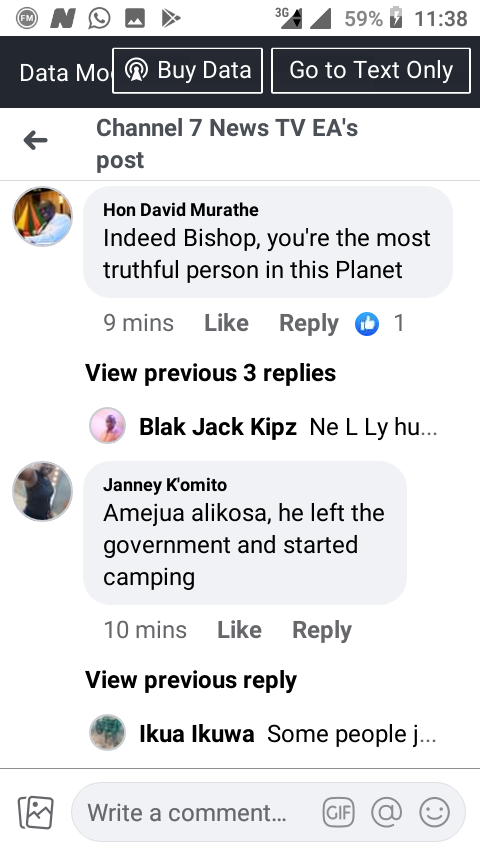Like Janney K'omito's comment
480x854 pixels.
(x=239, y=630)
